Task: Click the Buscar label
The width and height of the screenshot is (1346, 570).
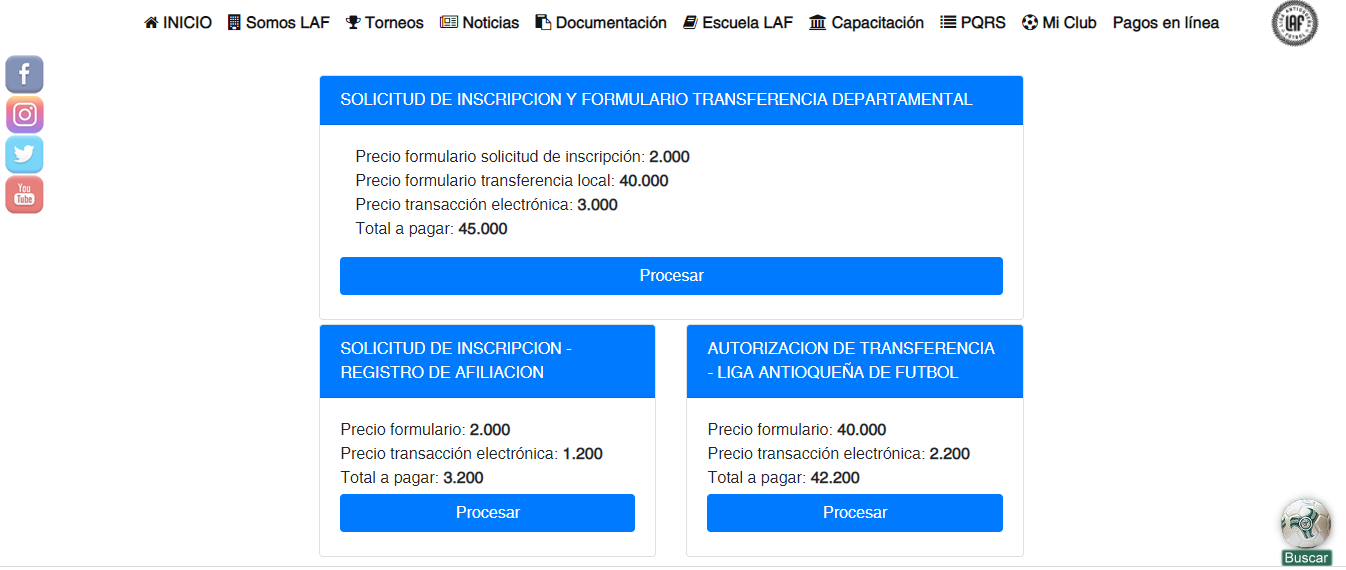Action: coord(1306,558)
